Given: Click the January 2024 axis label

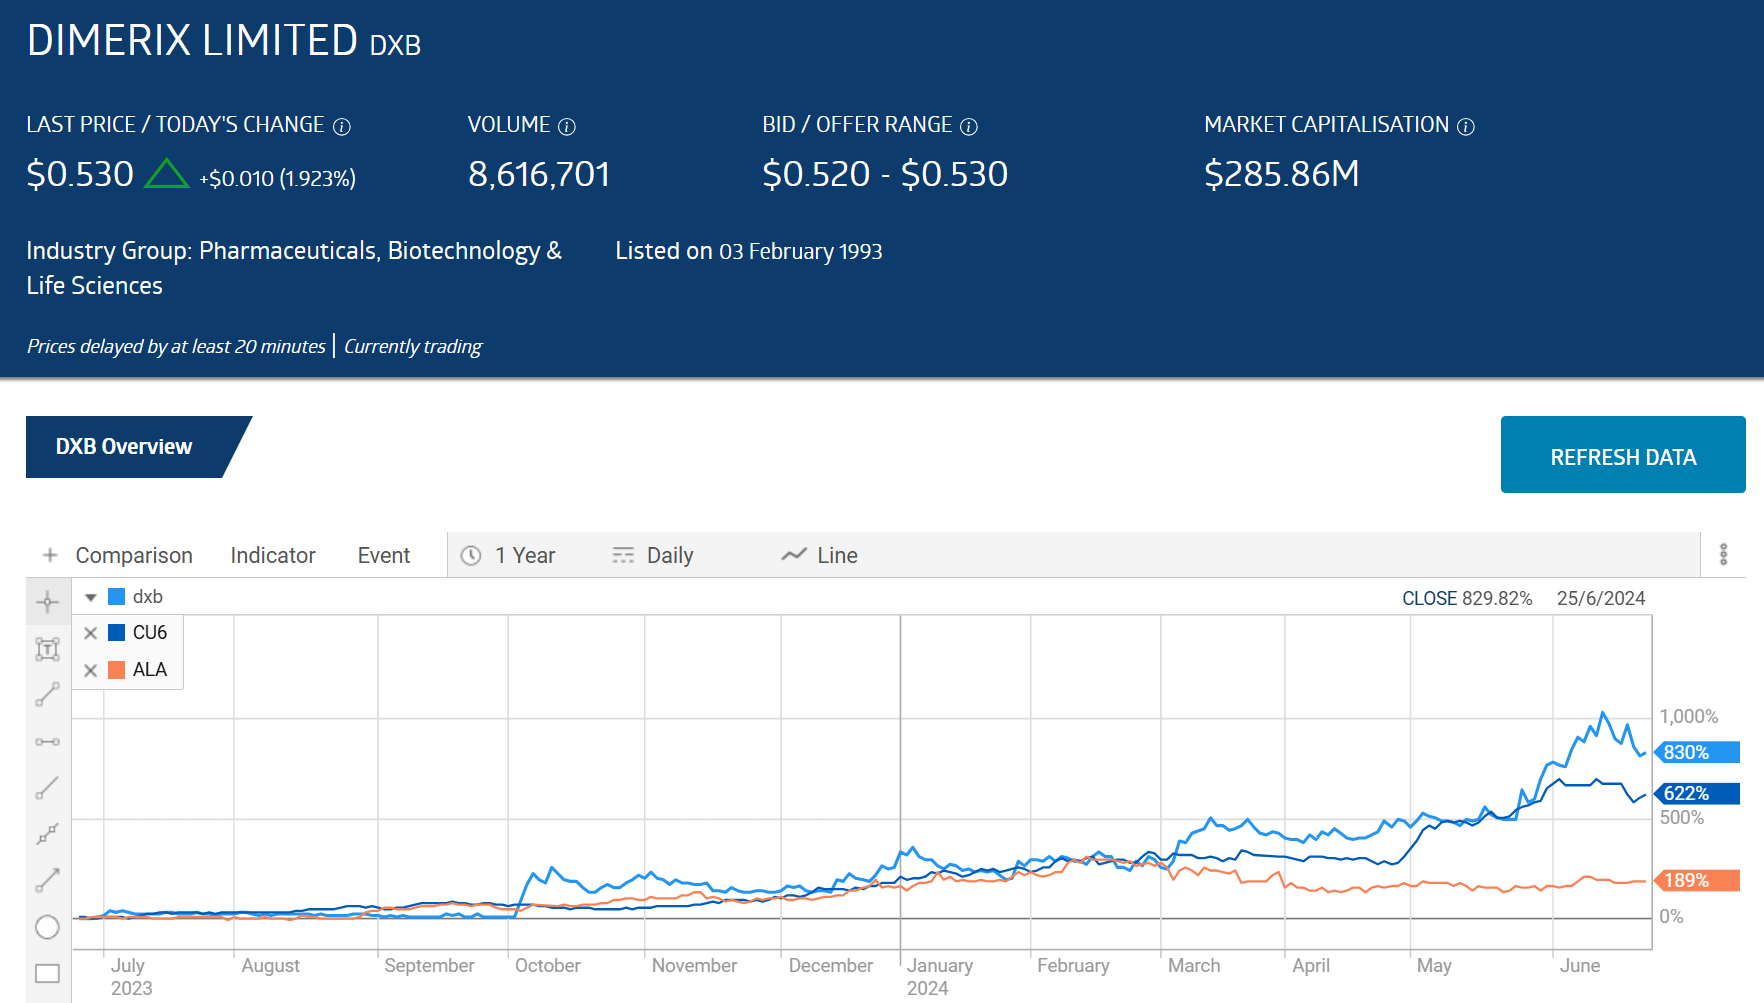Looking at the screenshot, I should pyautogui.click(x=939, y=977).
